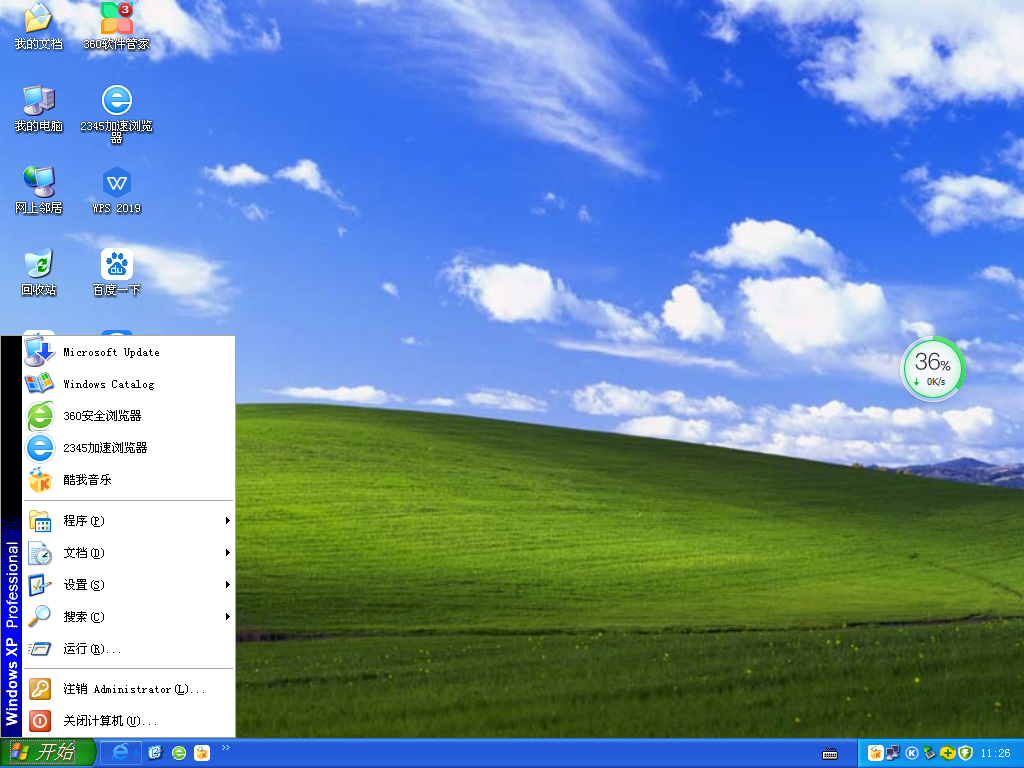Open 关闭计算机 from the Start menu
1024x768 pixels.
[96, 721]
